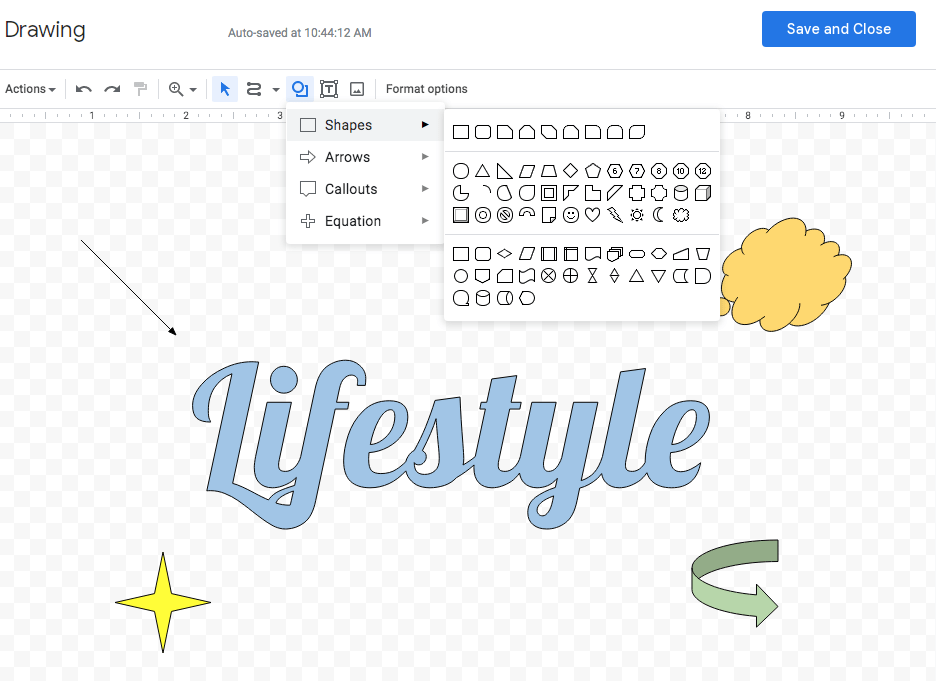The image size is (936, 681).
Task: Select the yellow four-point star on the canvas
Action: [x=163, y=602]
